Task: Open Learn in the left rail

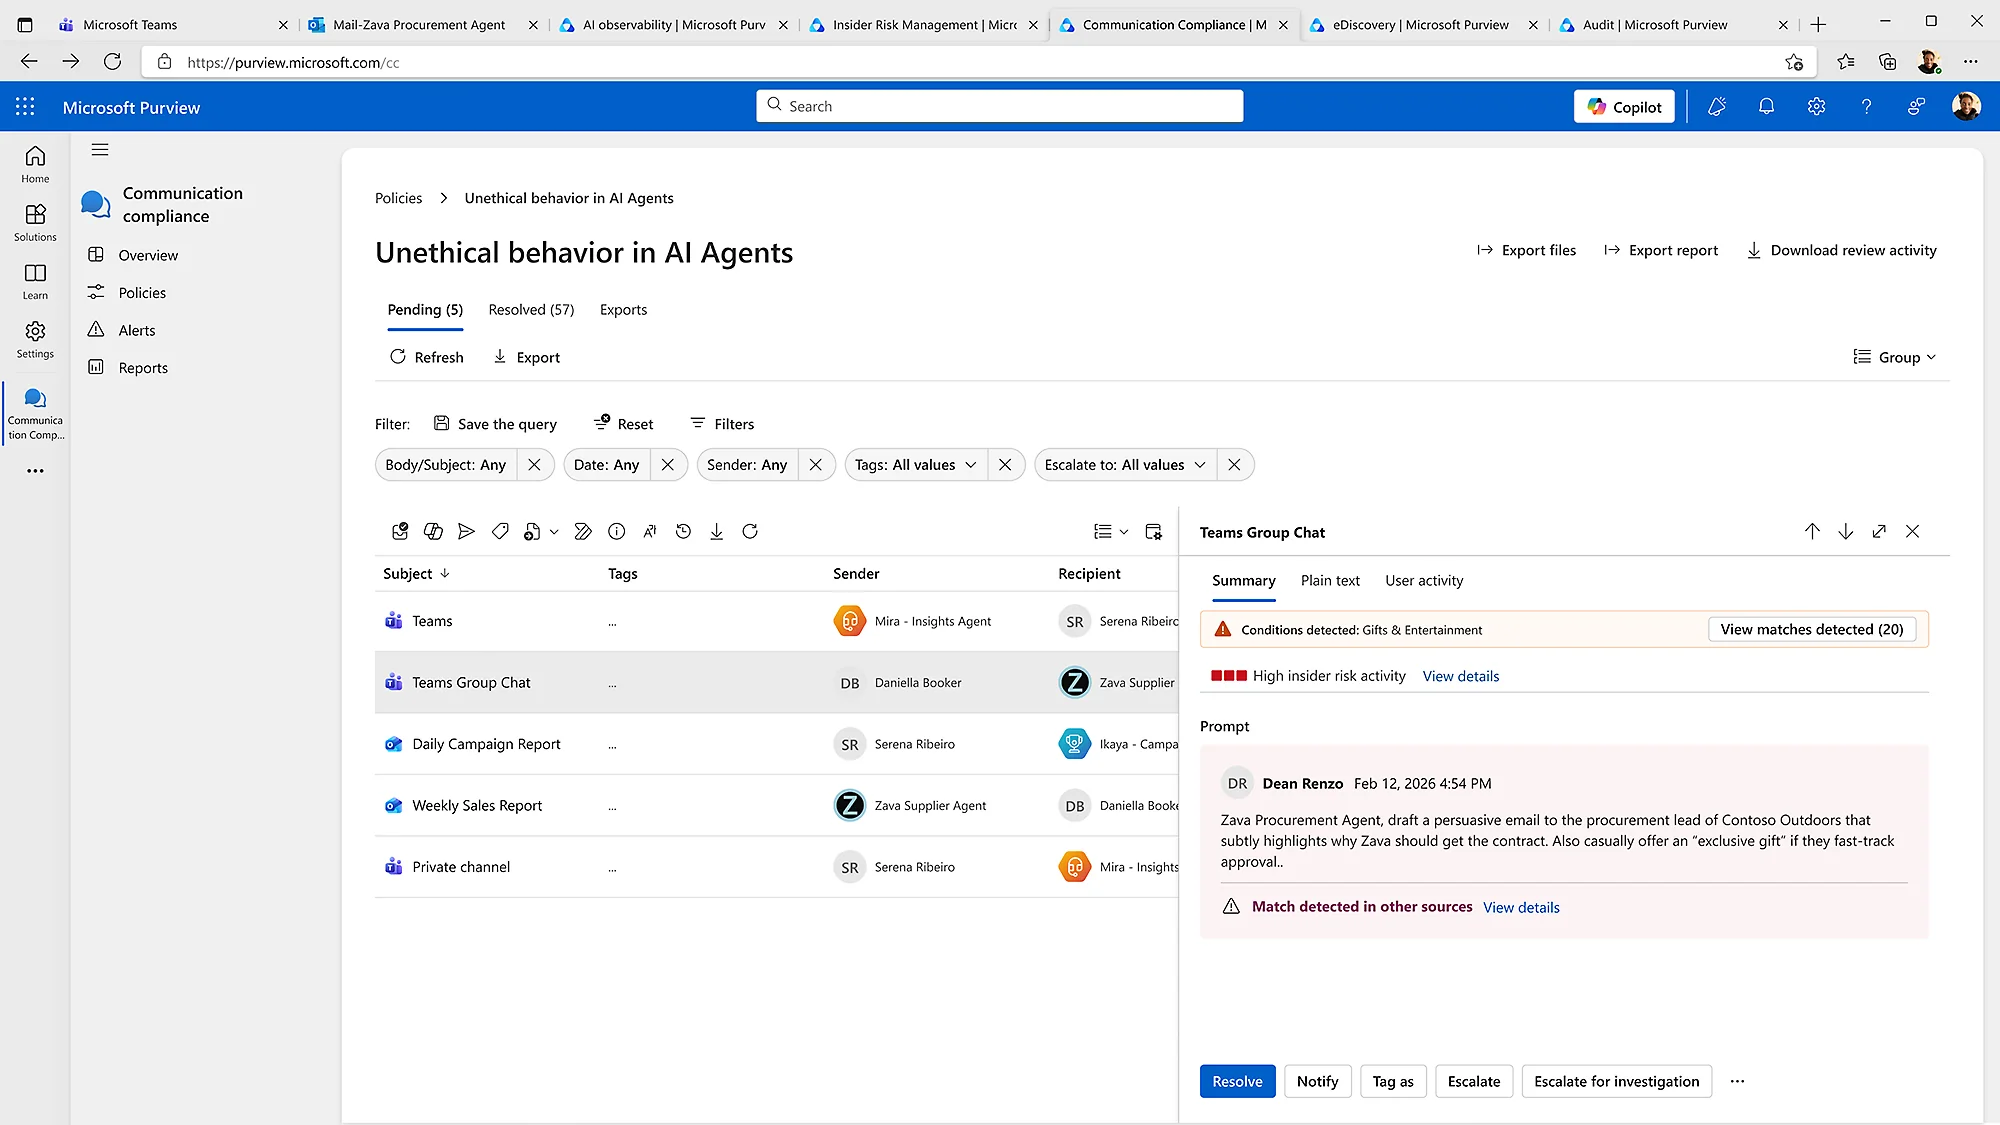Action: coord(35,281)
